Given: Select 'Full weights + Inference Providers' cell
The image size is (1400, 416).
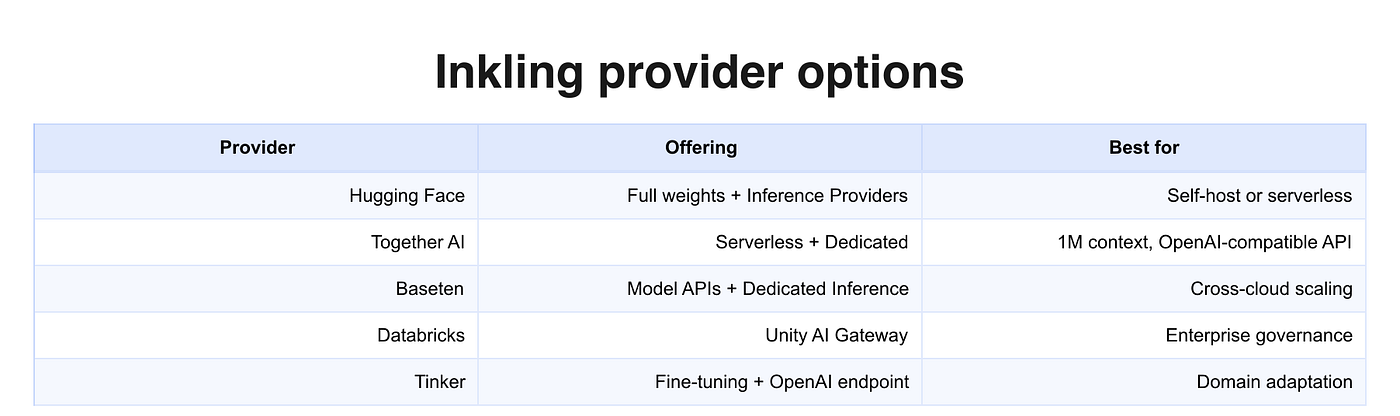Looking at the screenshot, I should click(x=700, y=195).
